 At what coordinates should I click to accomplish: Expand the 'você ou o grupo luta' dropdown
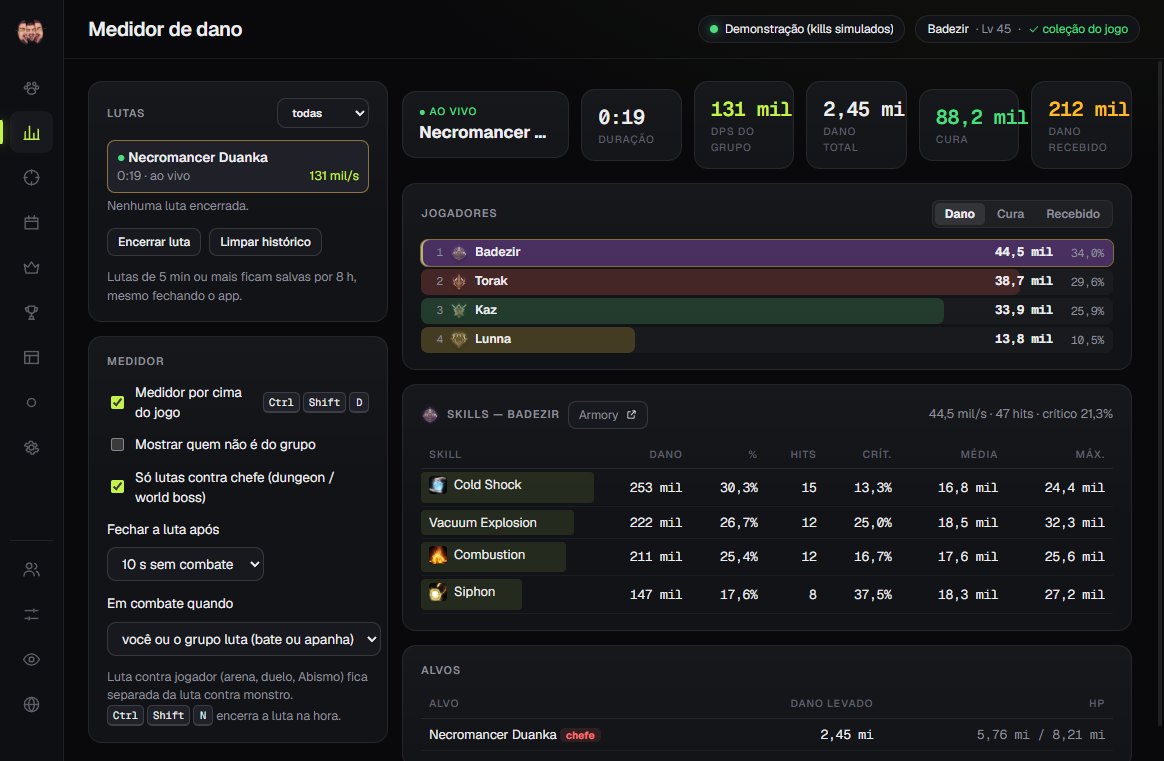243,639
